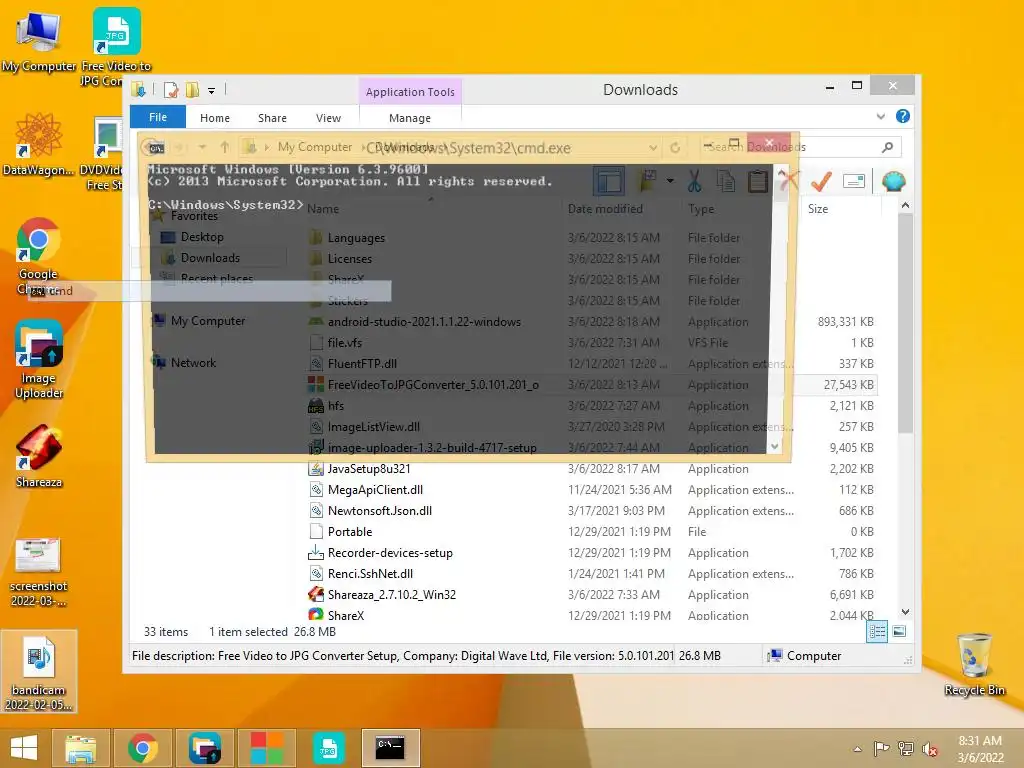1024x768 pixels.
Task: Sort files by the Size column
Action: 818,209
